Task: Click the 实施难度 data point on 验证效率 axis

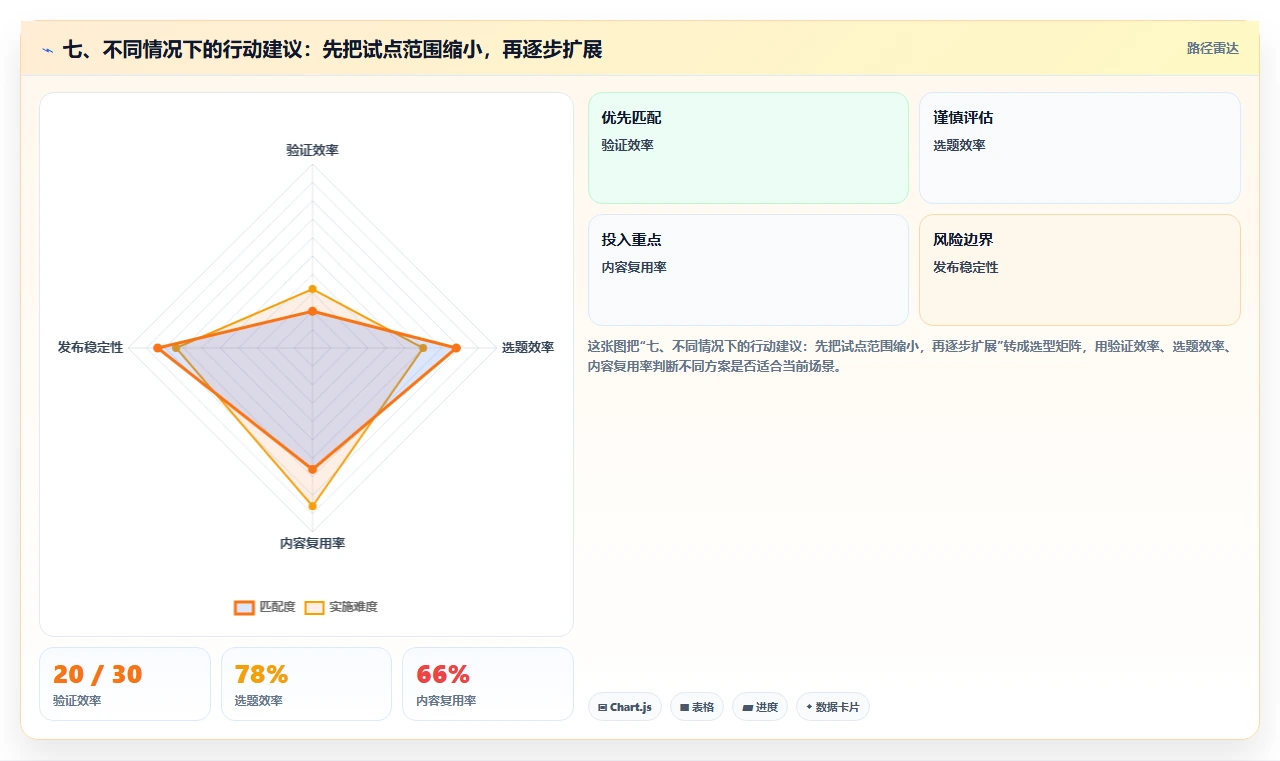Action: [312, 289]
